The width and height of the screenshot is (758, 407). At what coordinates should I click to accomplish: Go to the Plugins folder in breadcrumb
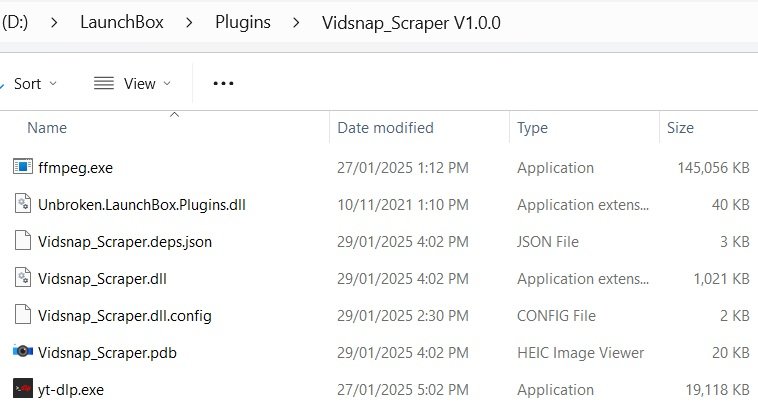243,22
